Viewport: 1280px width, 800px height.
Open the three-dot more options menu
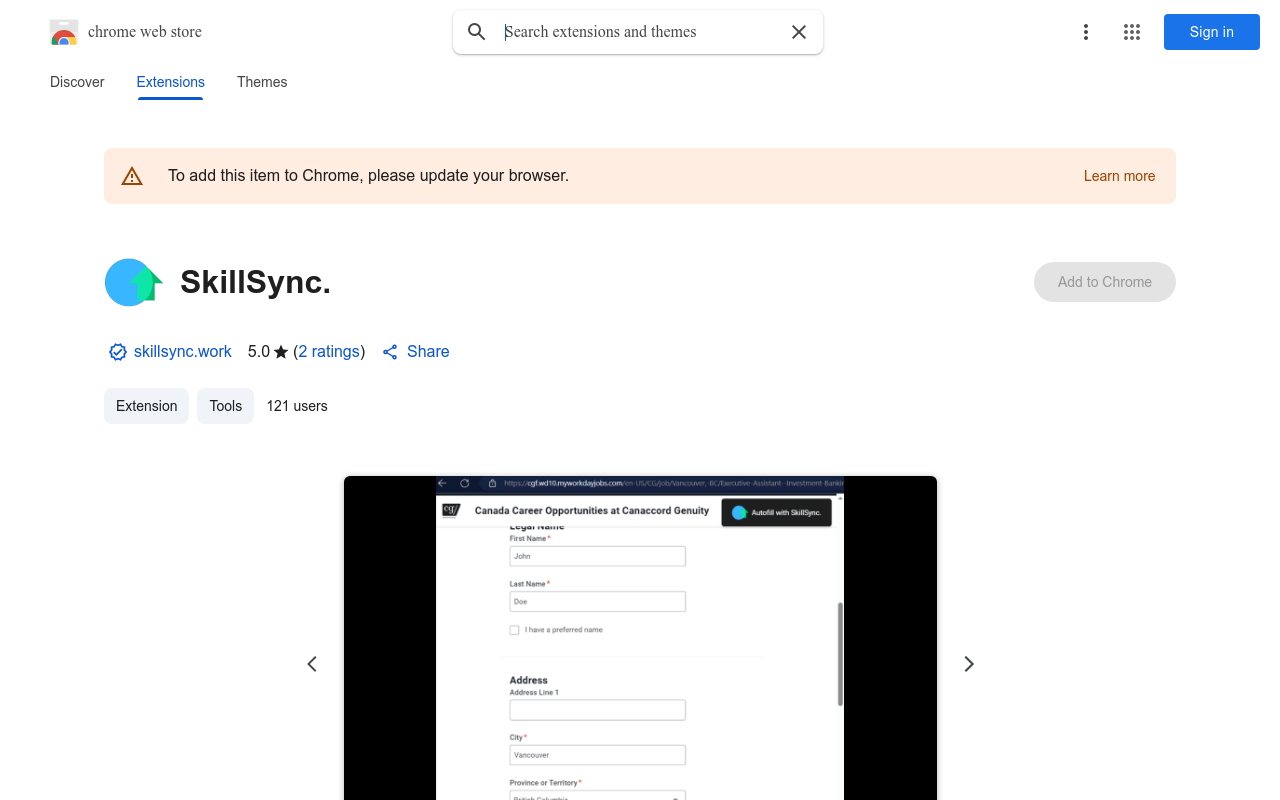point(1086,32)
